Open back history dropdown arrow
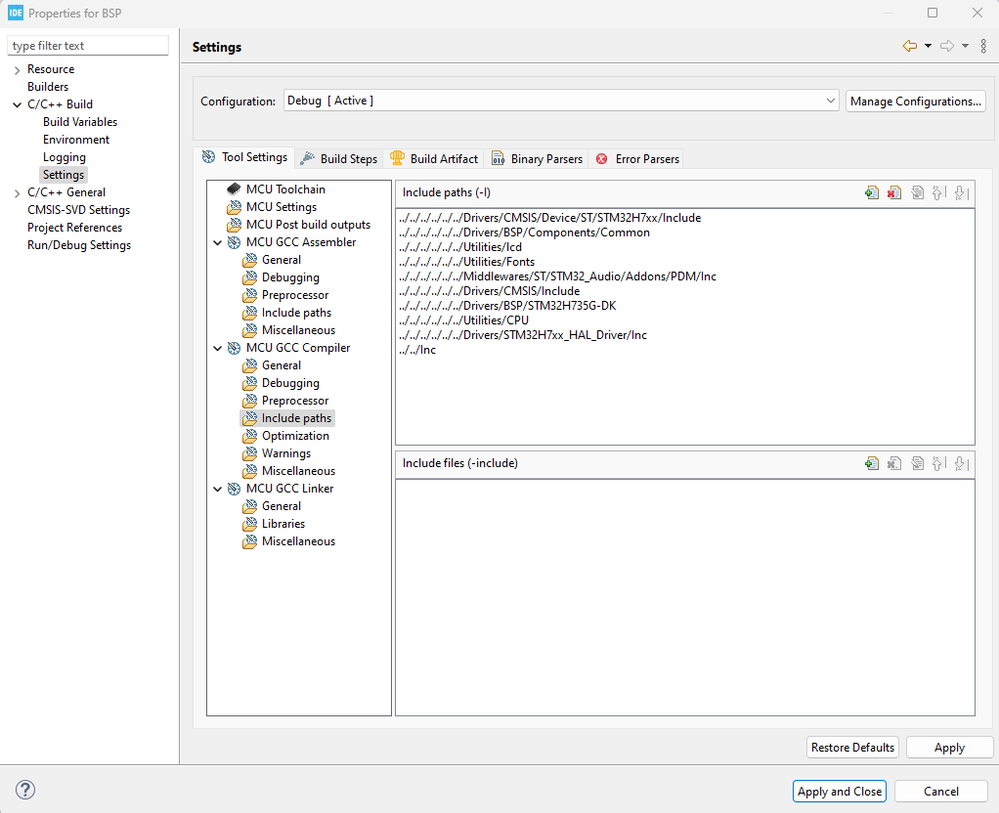999x813 pixels. pos(928,46)
